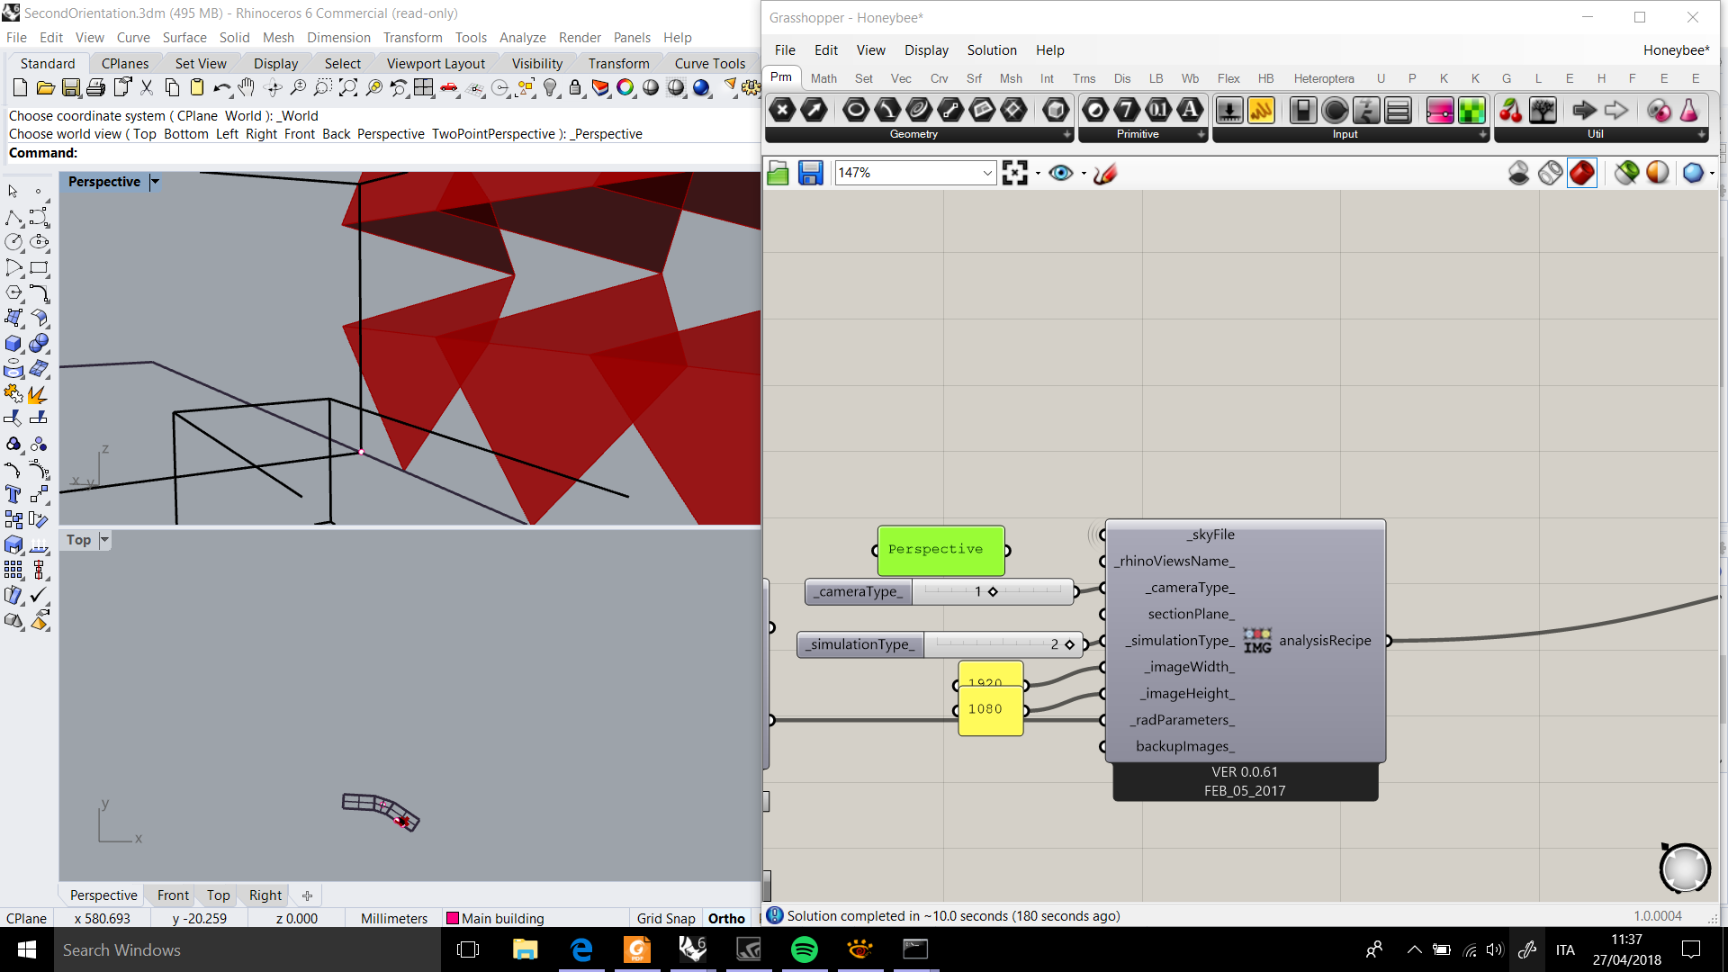The height and width of the screenshot is (972, 1728).
Task: Expand the Primitive panel in Grasshopper
Action: (1201, 134)
